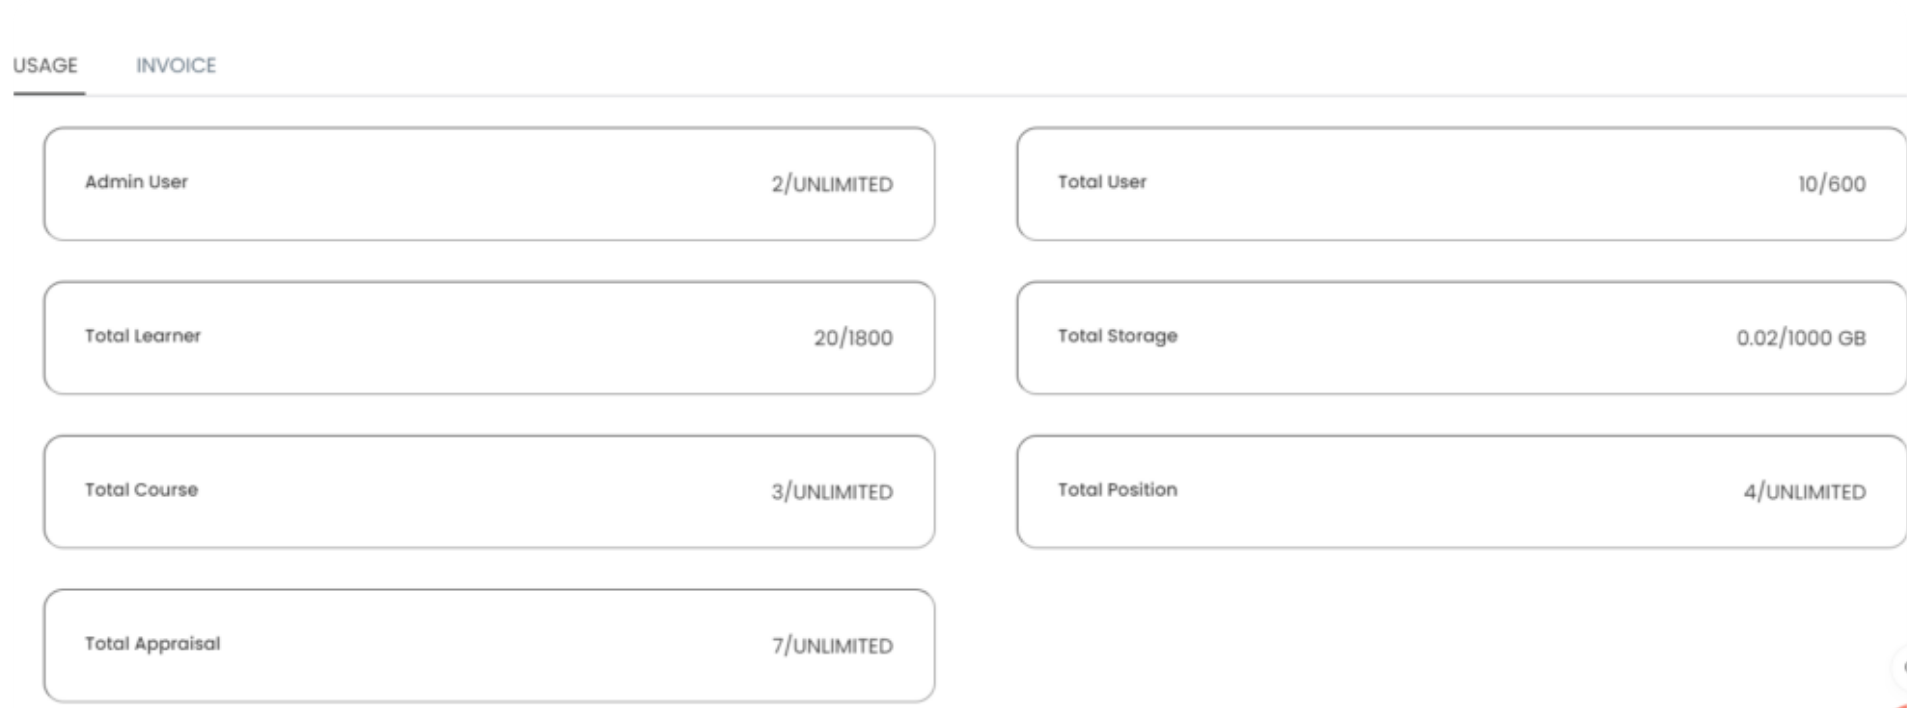Click the 20/1800 learner count

coord(852,338)
